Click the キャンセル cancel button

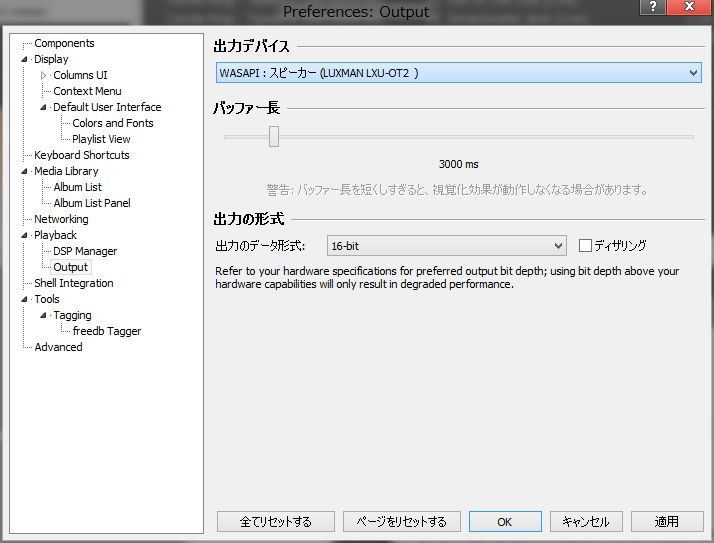[x=586, y=522]
